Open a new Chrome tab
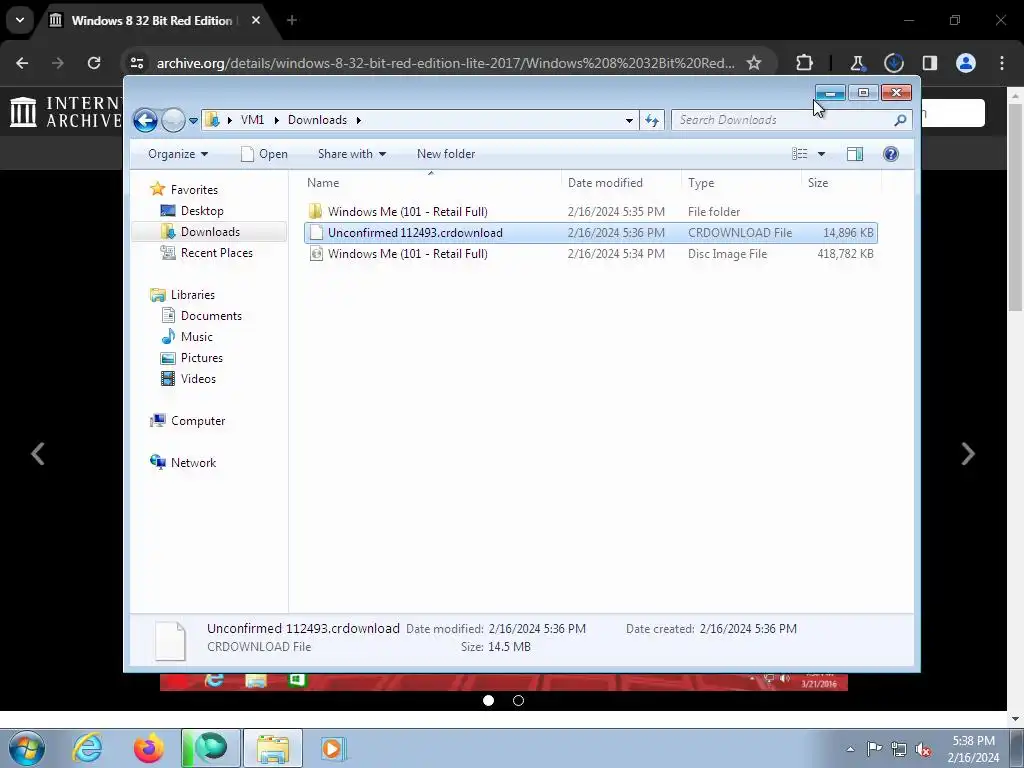Screen dimensions: 1024x768 pos(292,20)
